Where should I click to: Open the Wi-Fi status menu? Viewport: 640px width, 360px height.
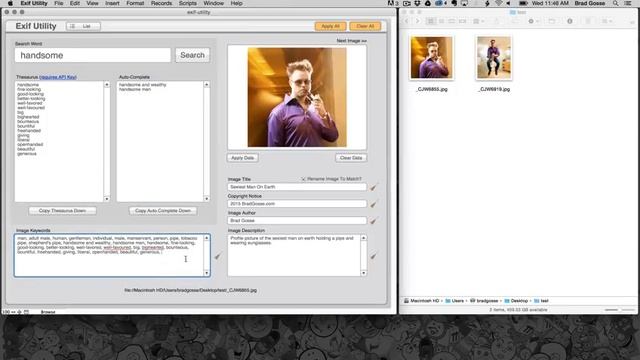tap(498, 3)
